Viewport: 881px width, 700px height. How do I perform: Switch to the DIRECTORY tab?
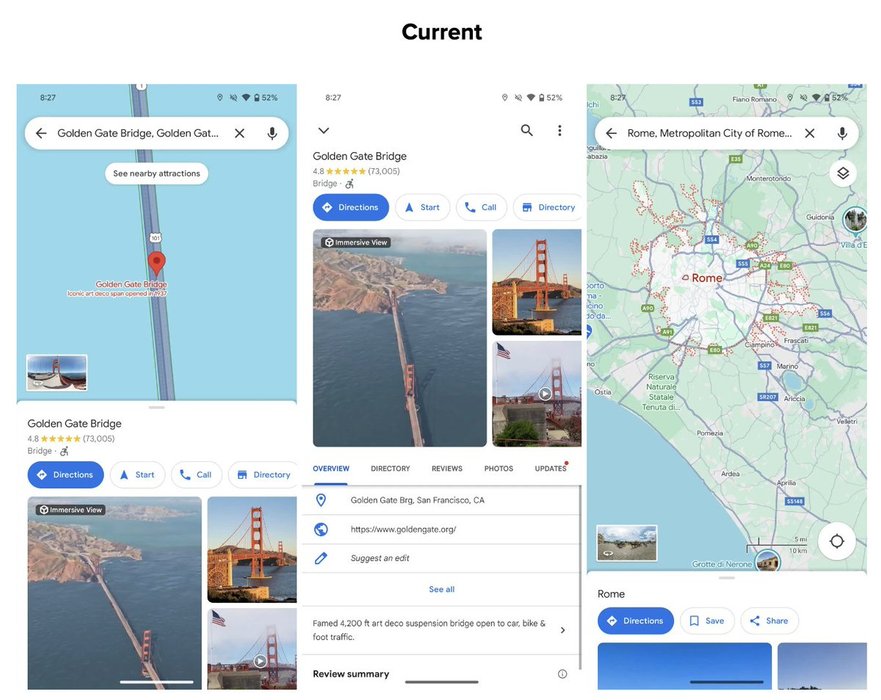[390, 469]
